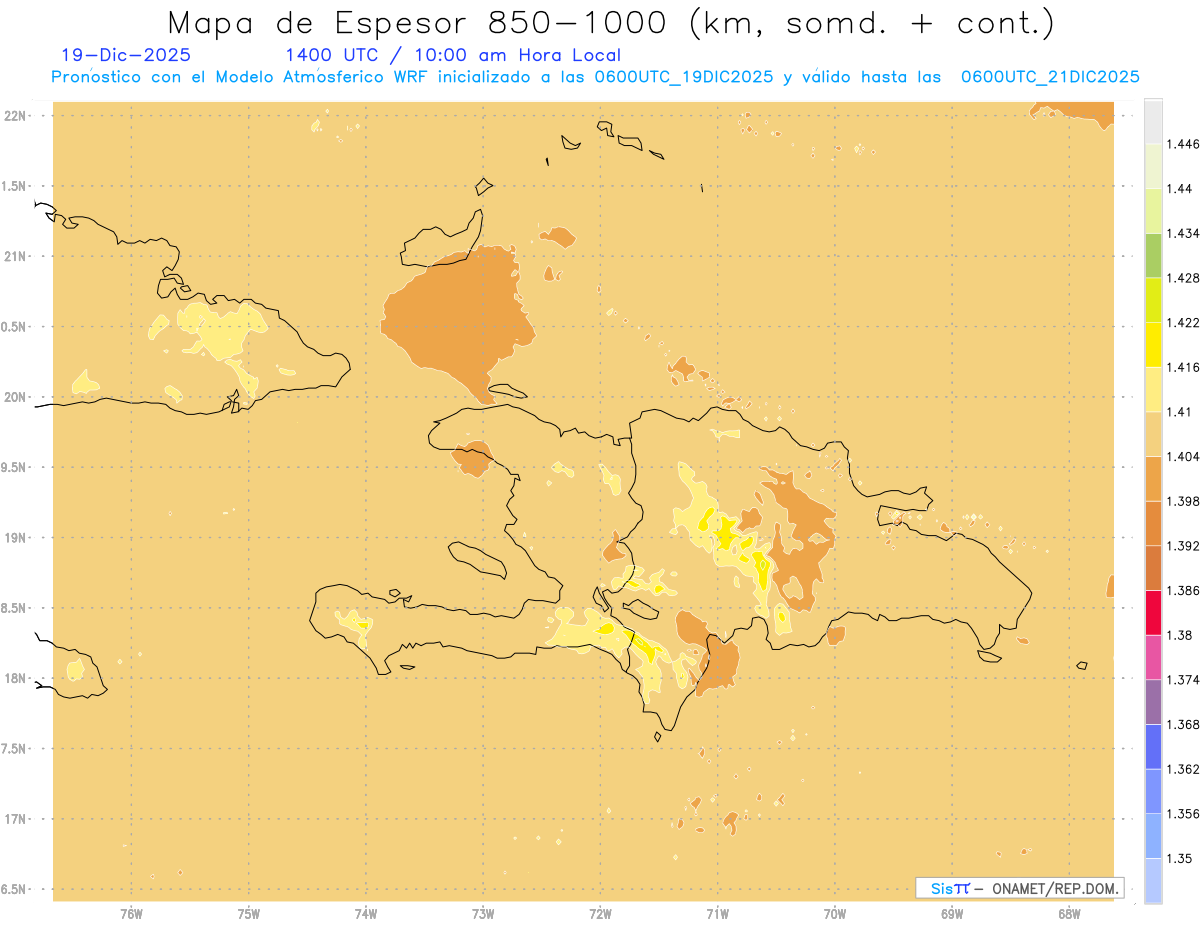Image resolution: width=1200 pixels, height=927 pixels.
Task: Click the longitude label '72W'
Action: [600, 913]
